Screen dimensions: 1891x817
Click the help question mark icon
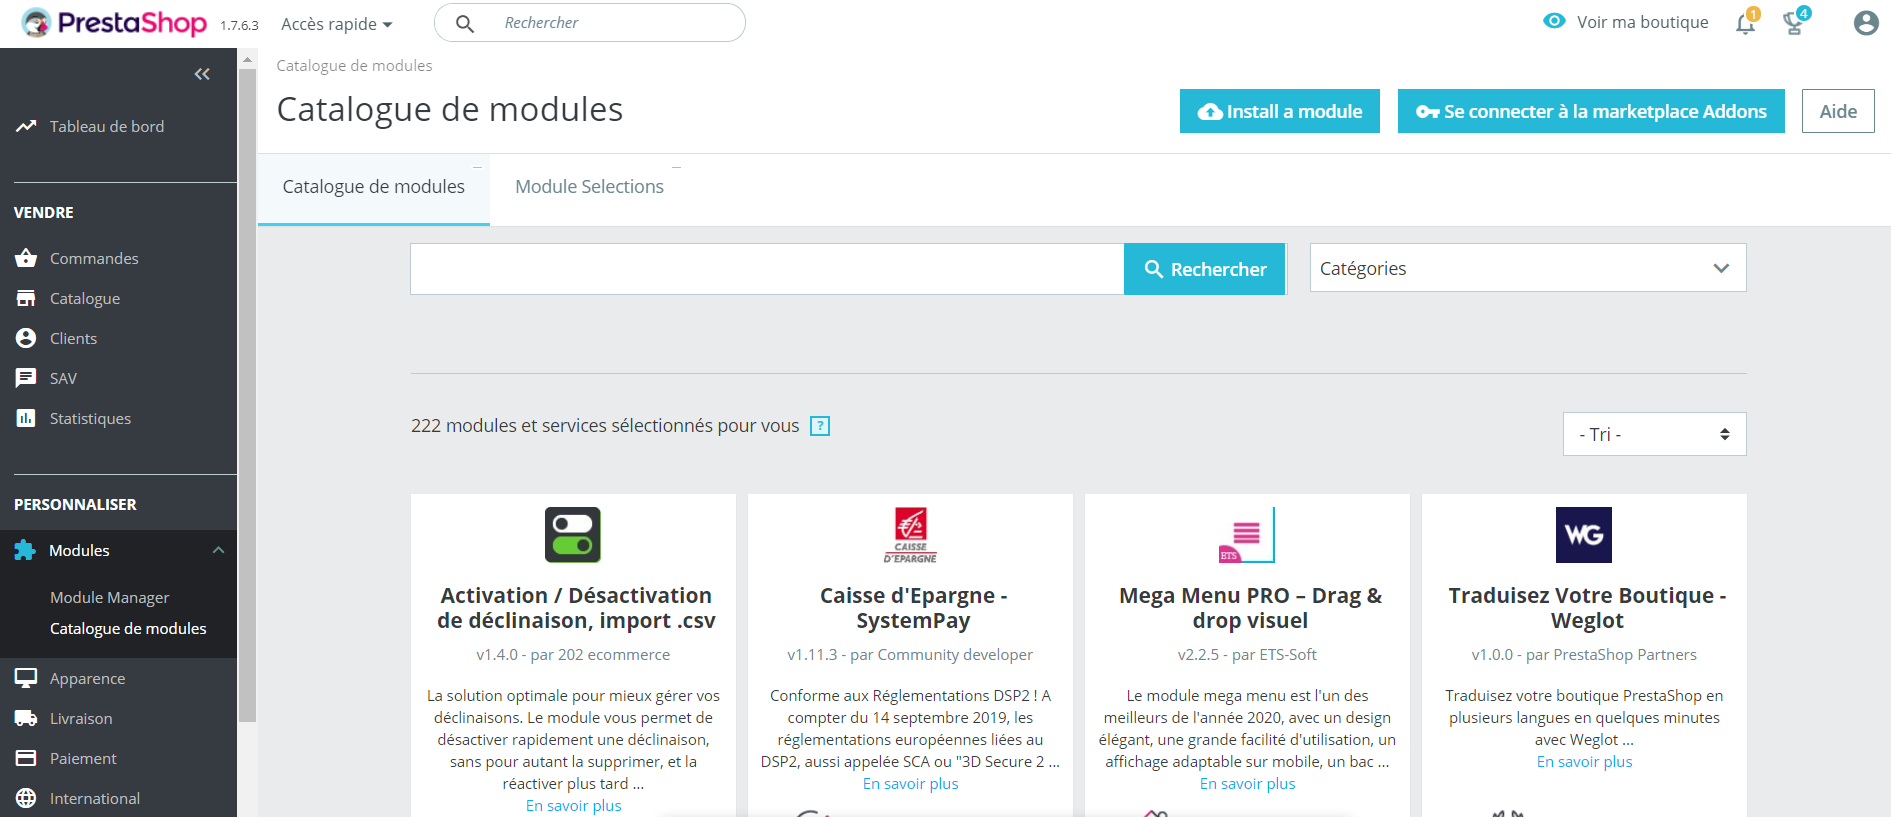(820, 426)
